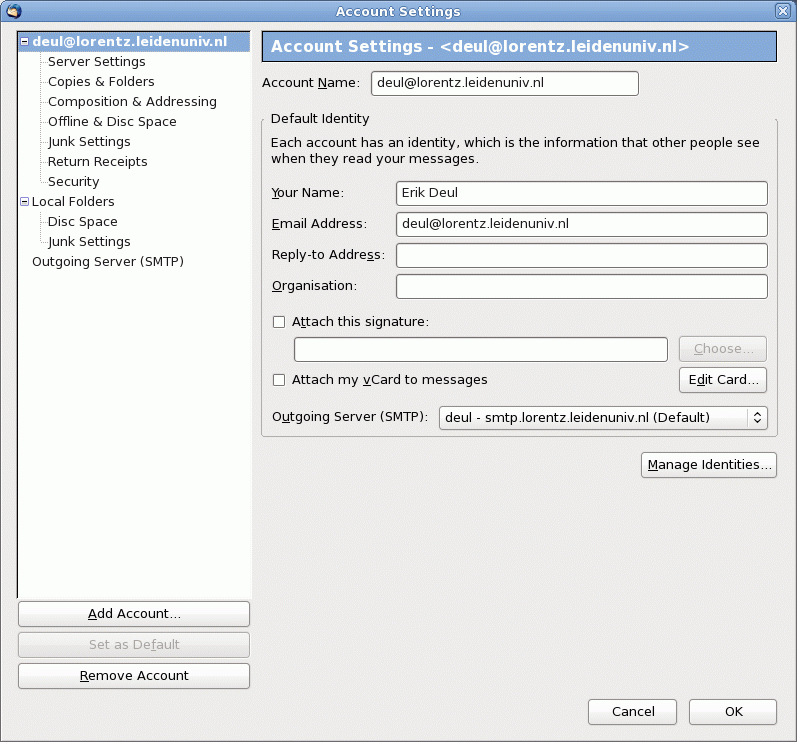Viewport: 797px width, 742px height.
Task: Go to Composition & Addressing settings
Action: tap(132, 102)
